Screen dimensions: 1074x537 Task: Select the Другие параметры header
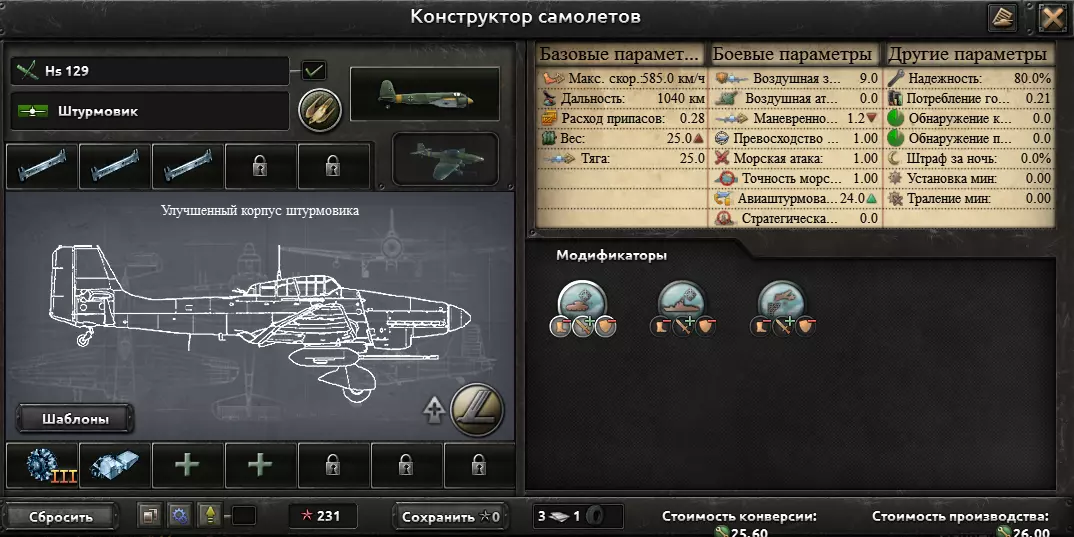tap(968, 54)
